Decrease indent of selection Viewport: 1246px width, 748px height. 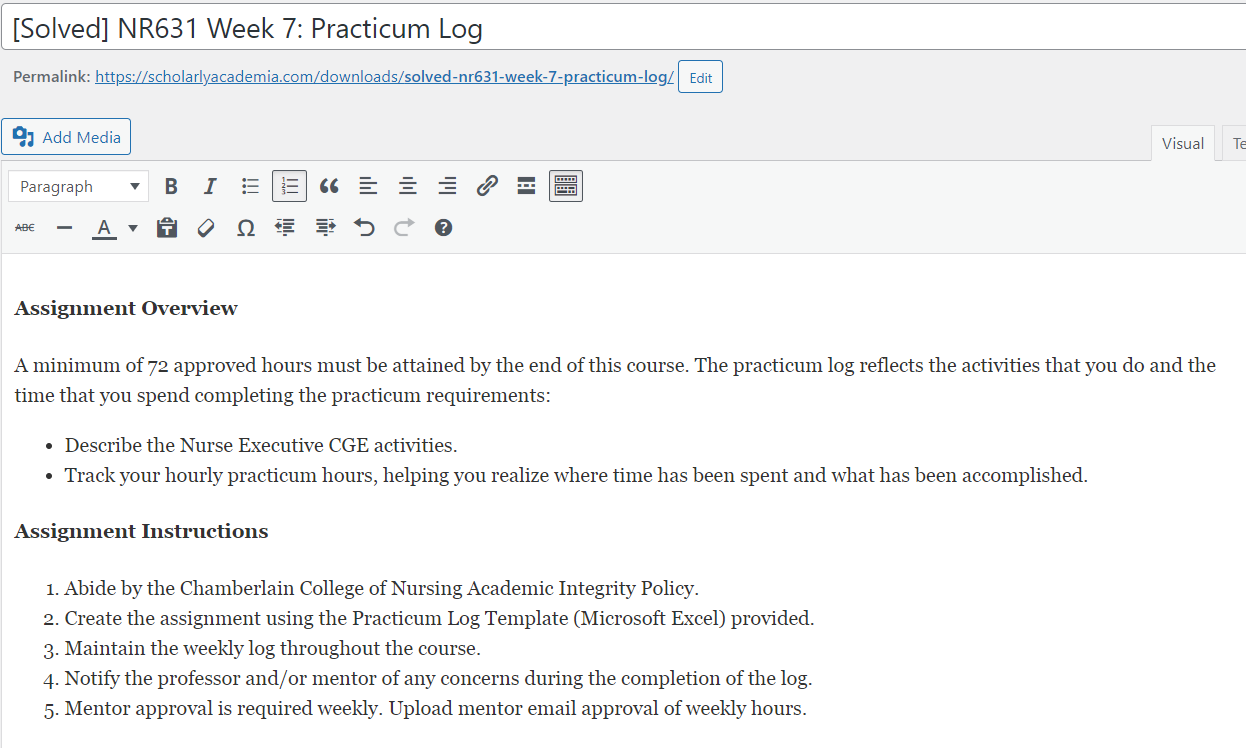tap(285, 228)
